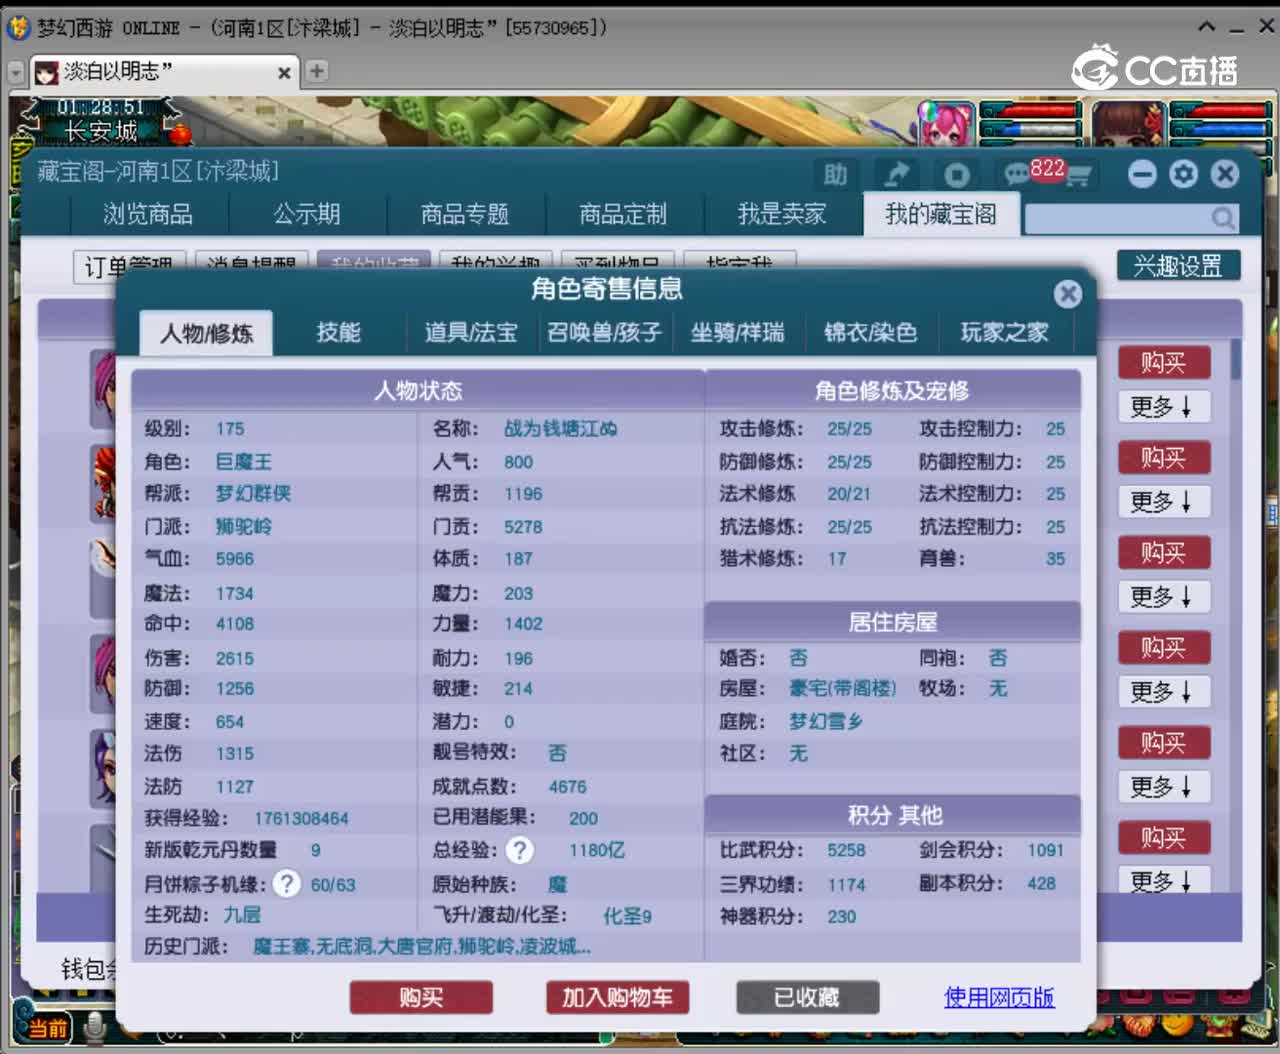Open 道具/法宝 tab

471,333
